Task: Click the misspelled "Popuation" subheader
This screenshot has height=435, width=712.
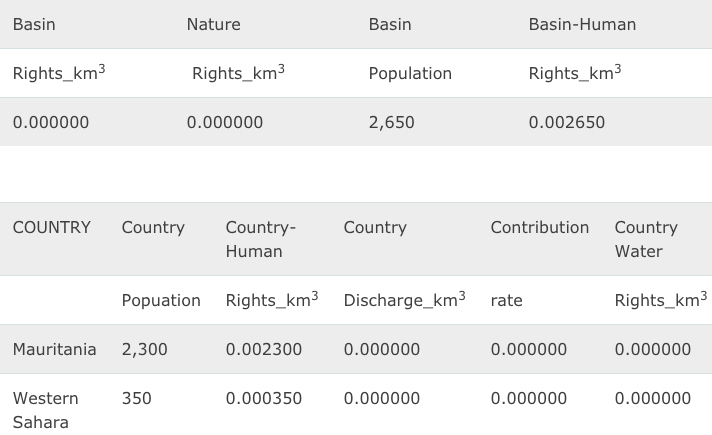Action: pyautogui.click(x=161, y=300)
